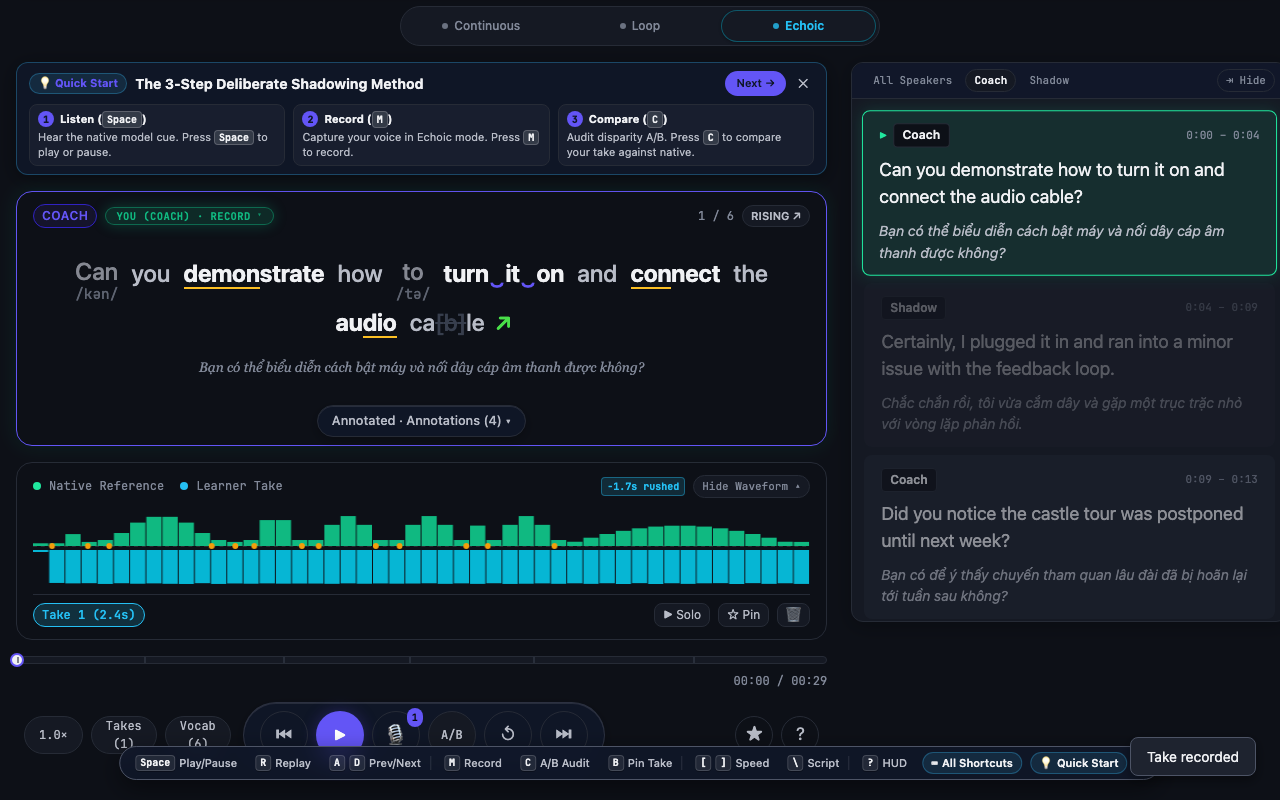This screenshot has height=800, width=1280.
Task: Change the playback speed from 1.0×
Action: (53, 735)
